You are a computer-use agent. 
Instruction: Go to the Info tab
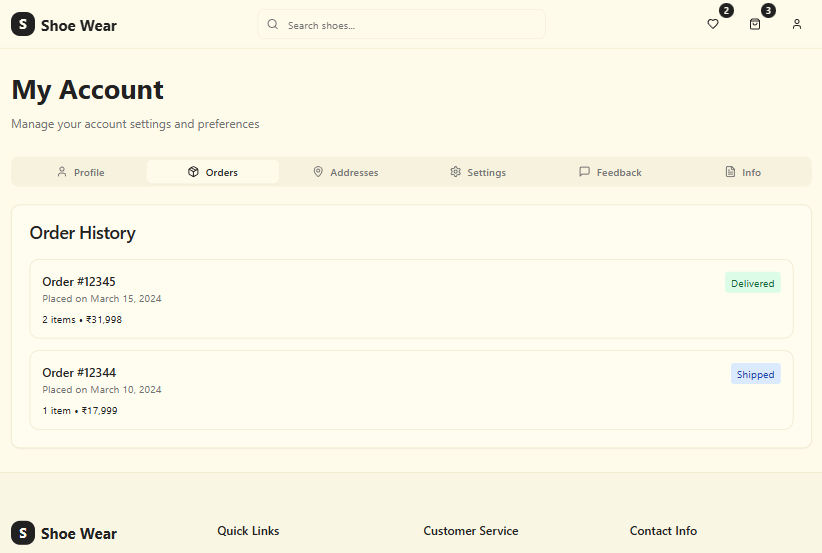point(743,172)
